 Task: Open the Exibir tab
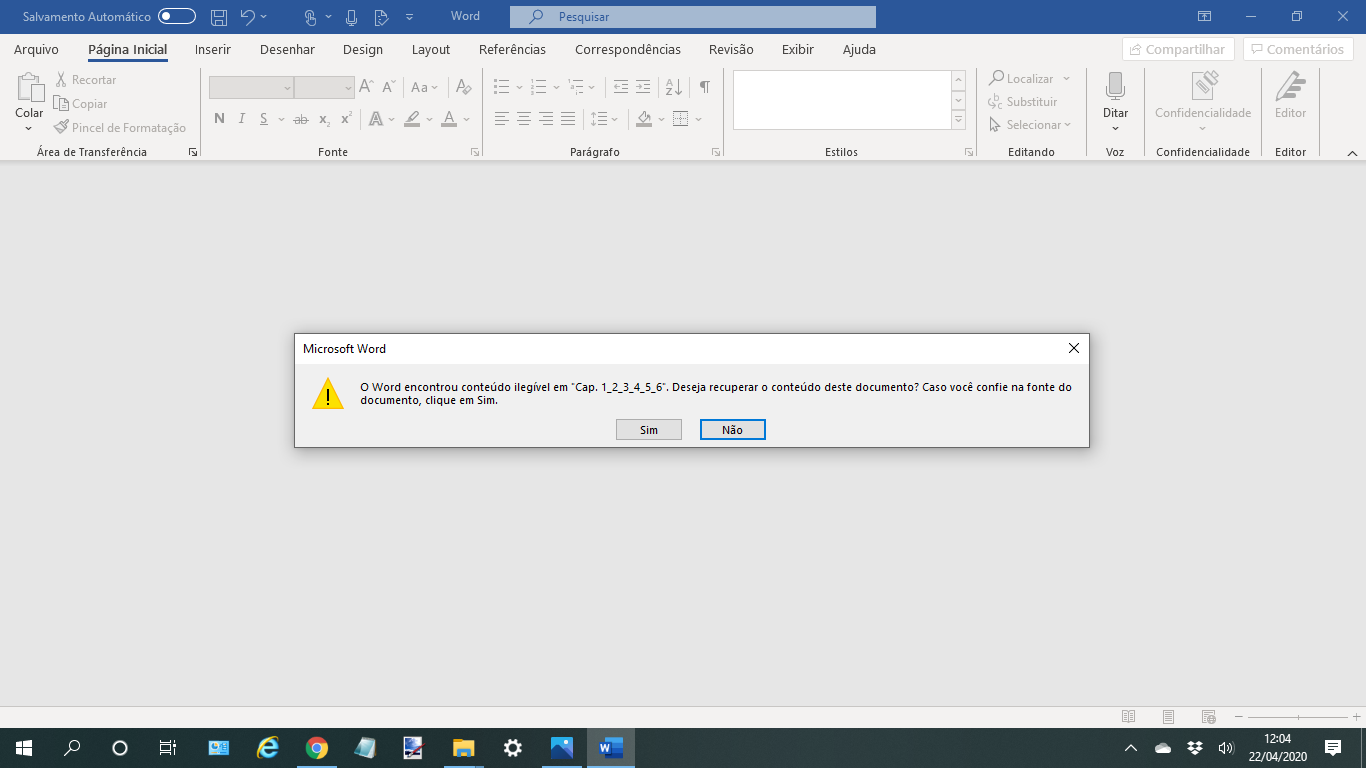coord(798,49)
